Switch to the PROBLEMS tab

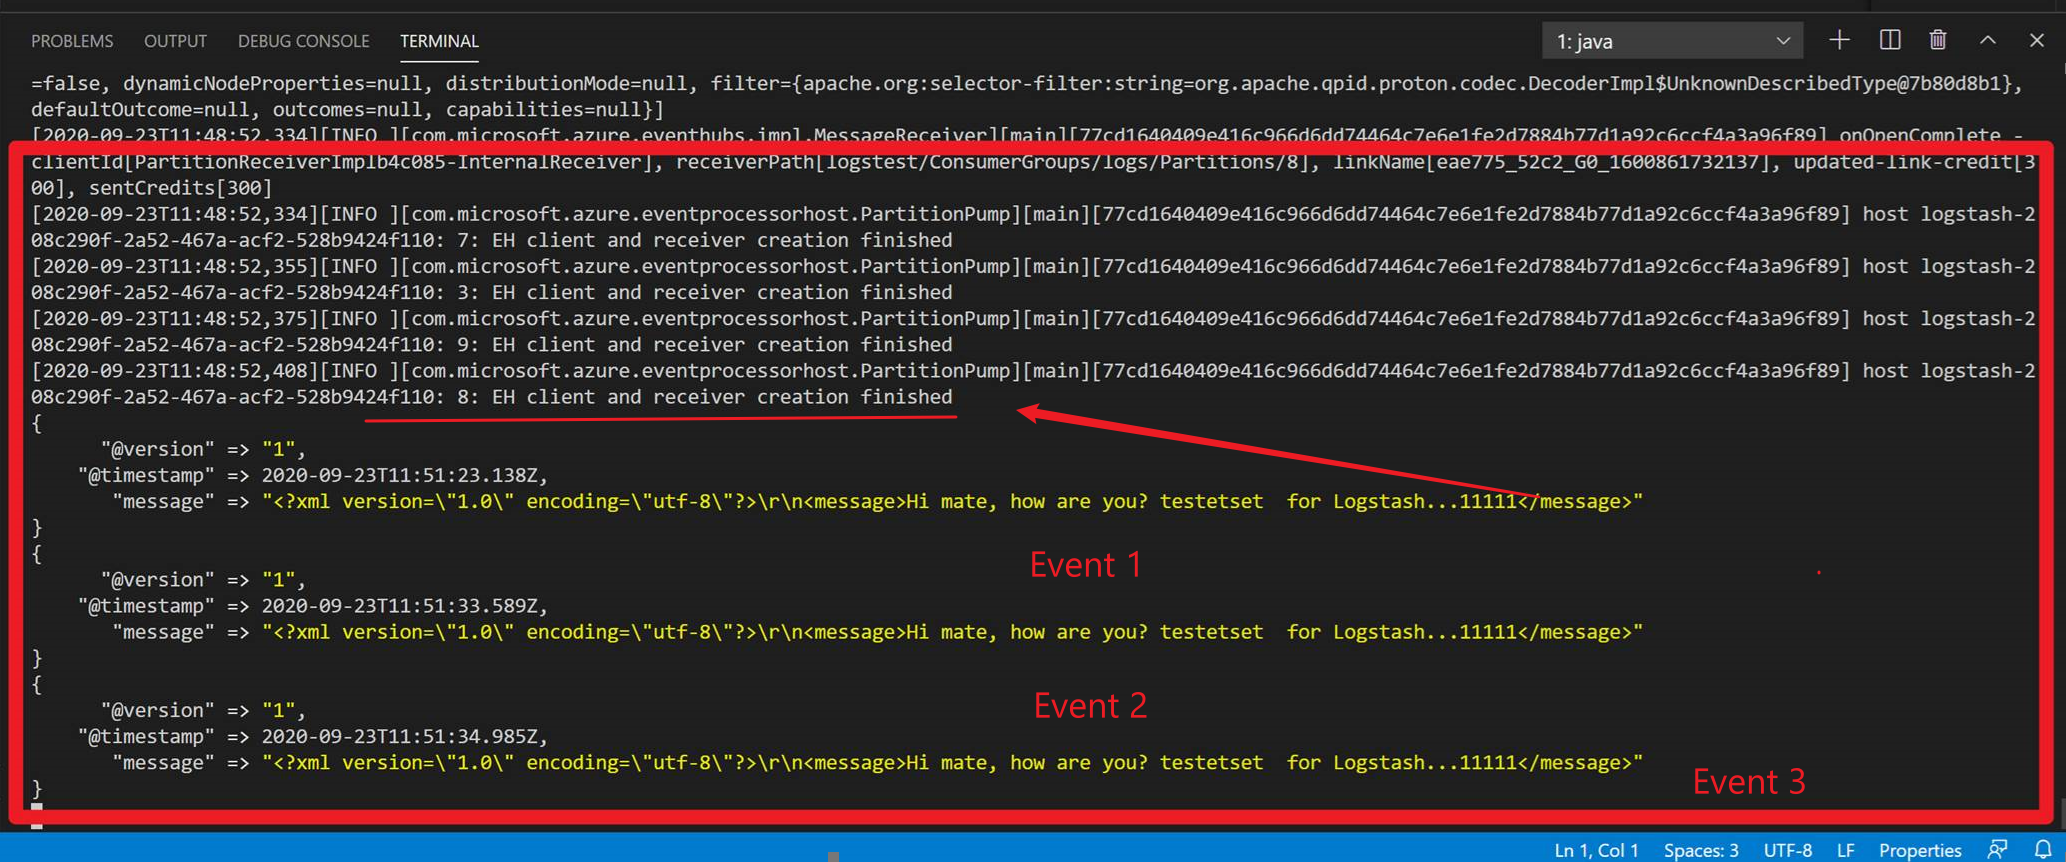[72, 41]
